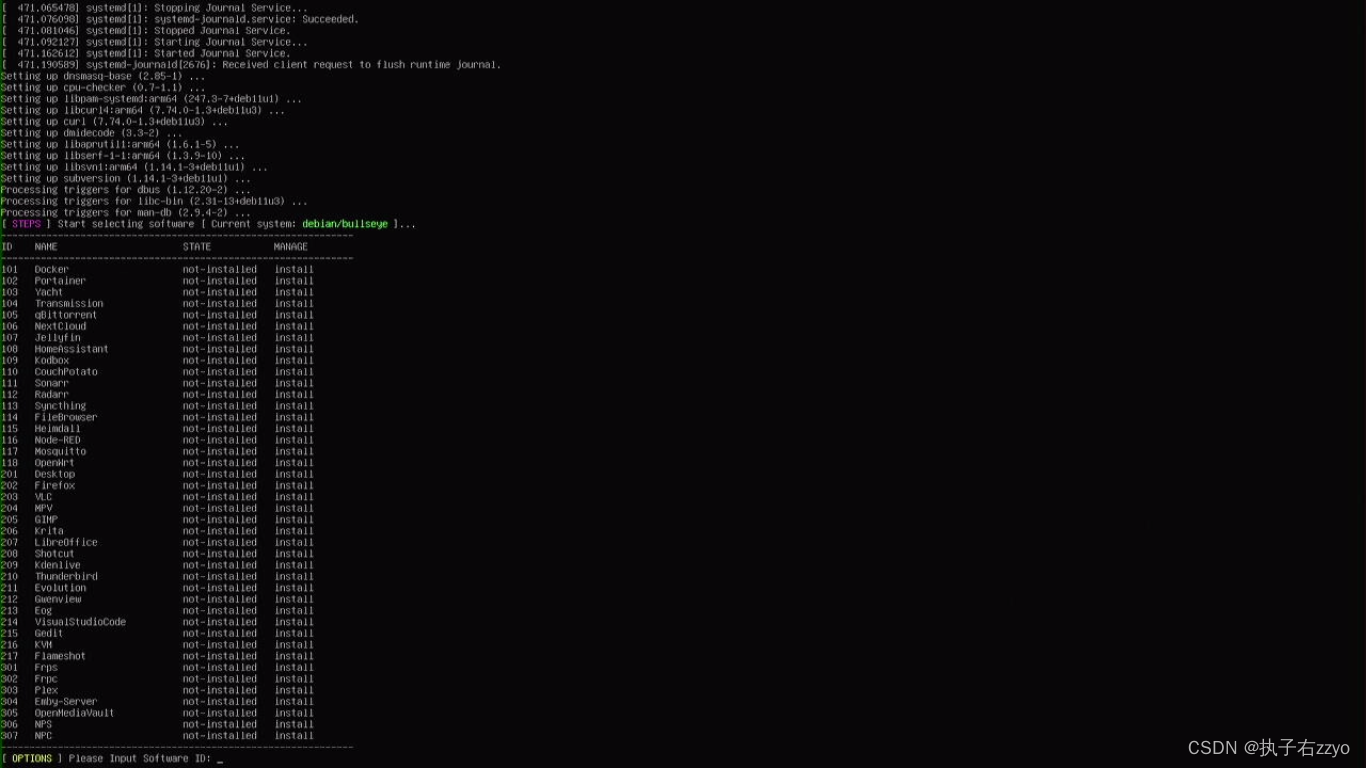Viewport: 1366px width, 768px height.
Task: Click the KVM entry
Action: coord(44,645)
